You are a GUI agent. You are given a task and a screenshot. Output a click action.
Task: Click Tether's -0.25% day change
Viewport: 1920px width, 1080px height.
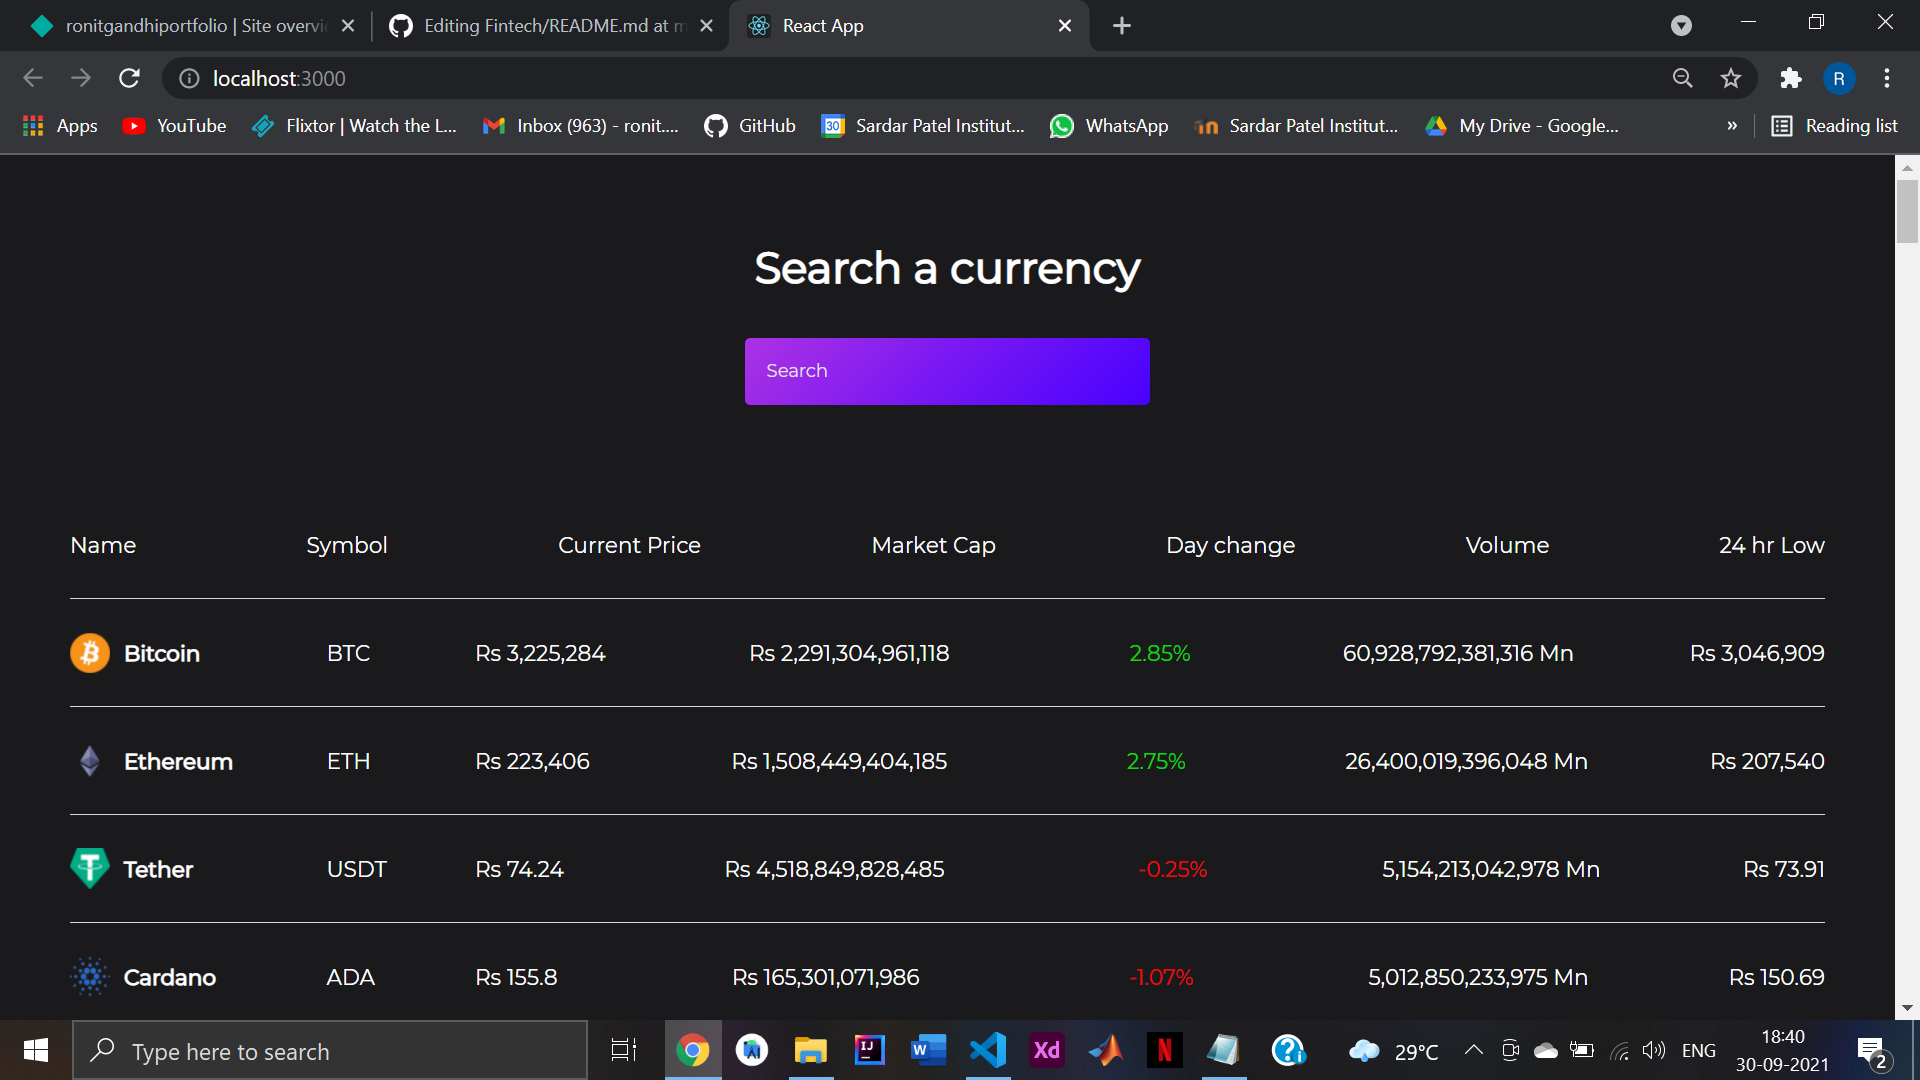[1172, 869]
